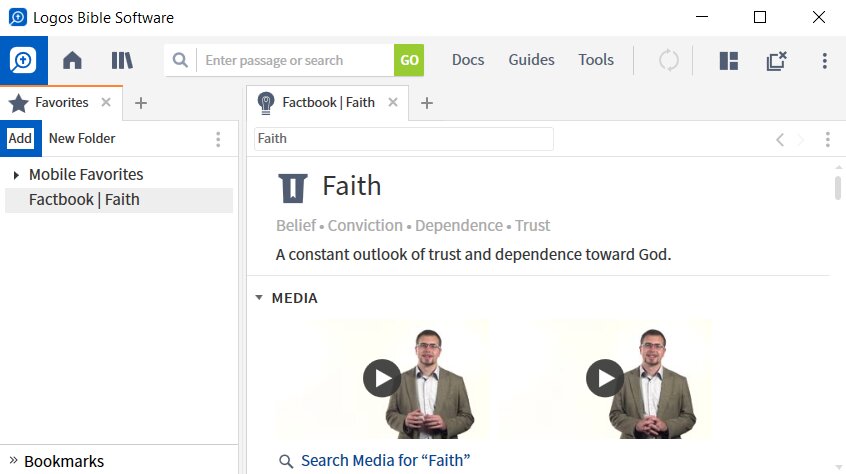
Task: Click the Faith heading text
Action: (352, 186)
